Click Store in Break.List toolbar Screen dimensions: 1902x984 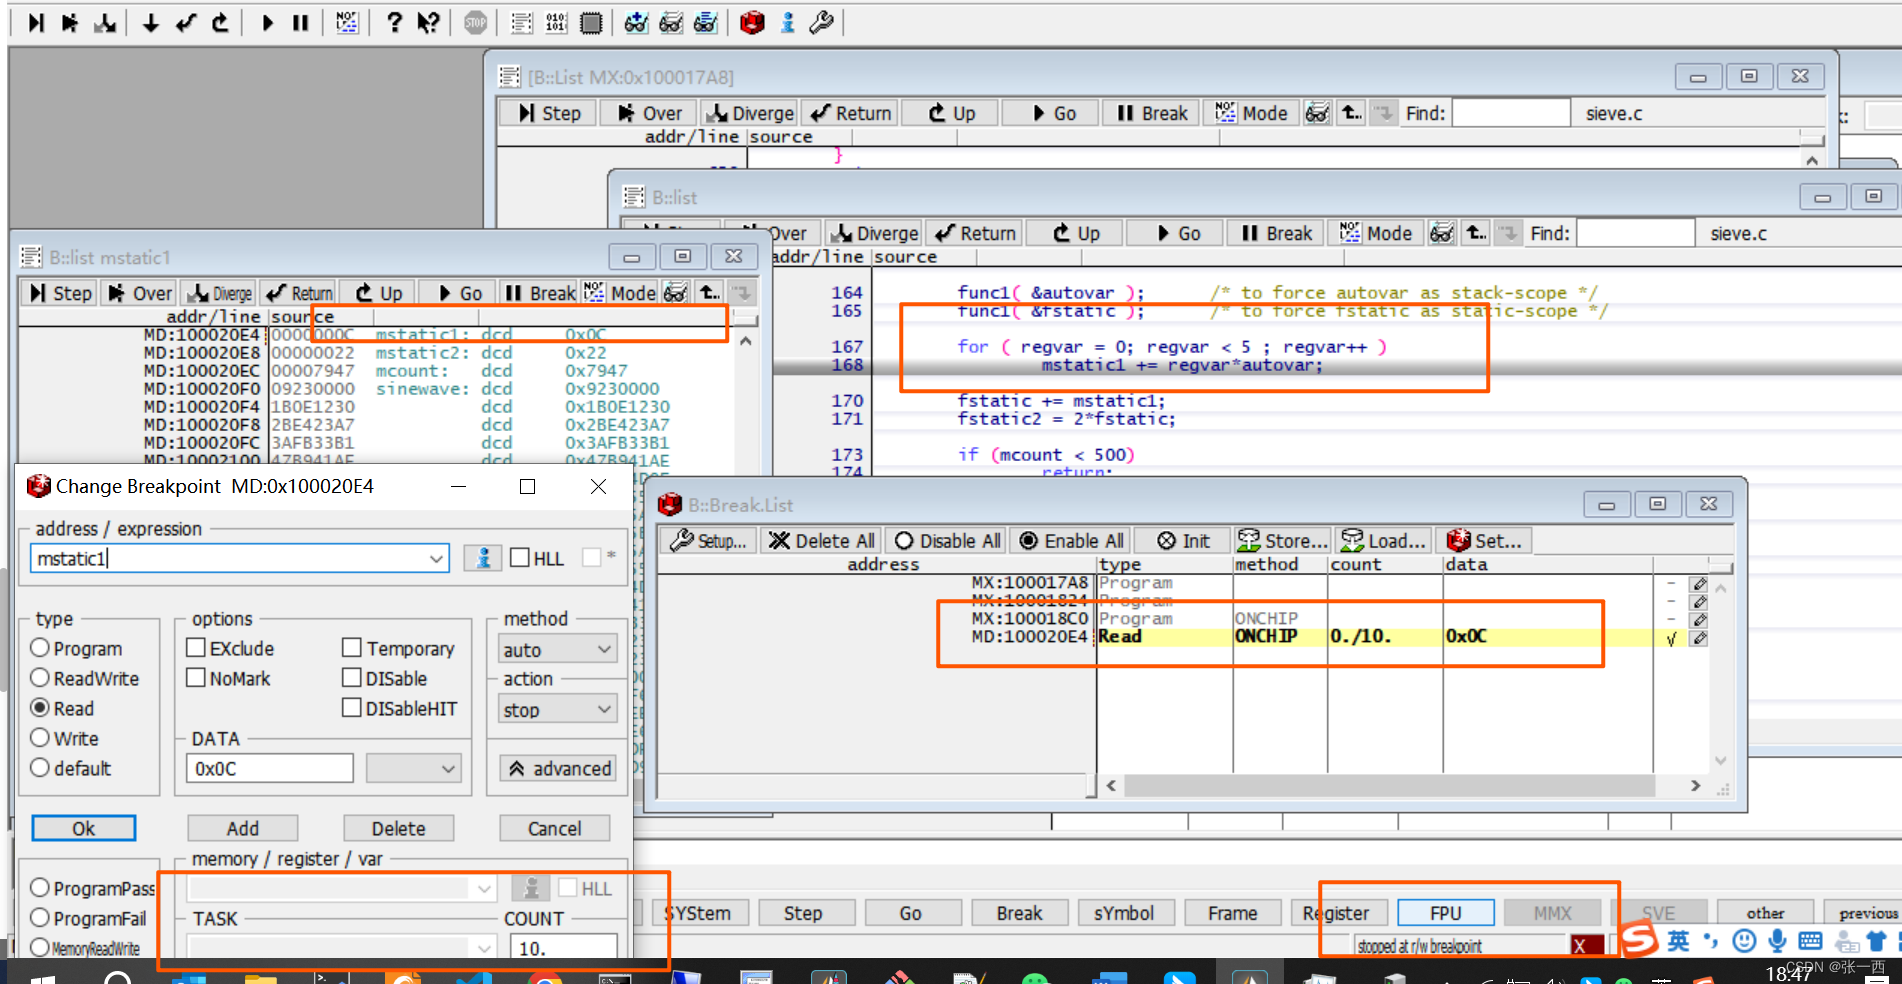click(1283, 541)
